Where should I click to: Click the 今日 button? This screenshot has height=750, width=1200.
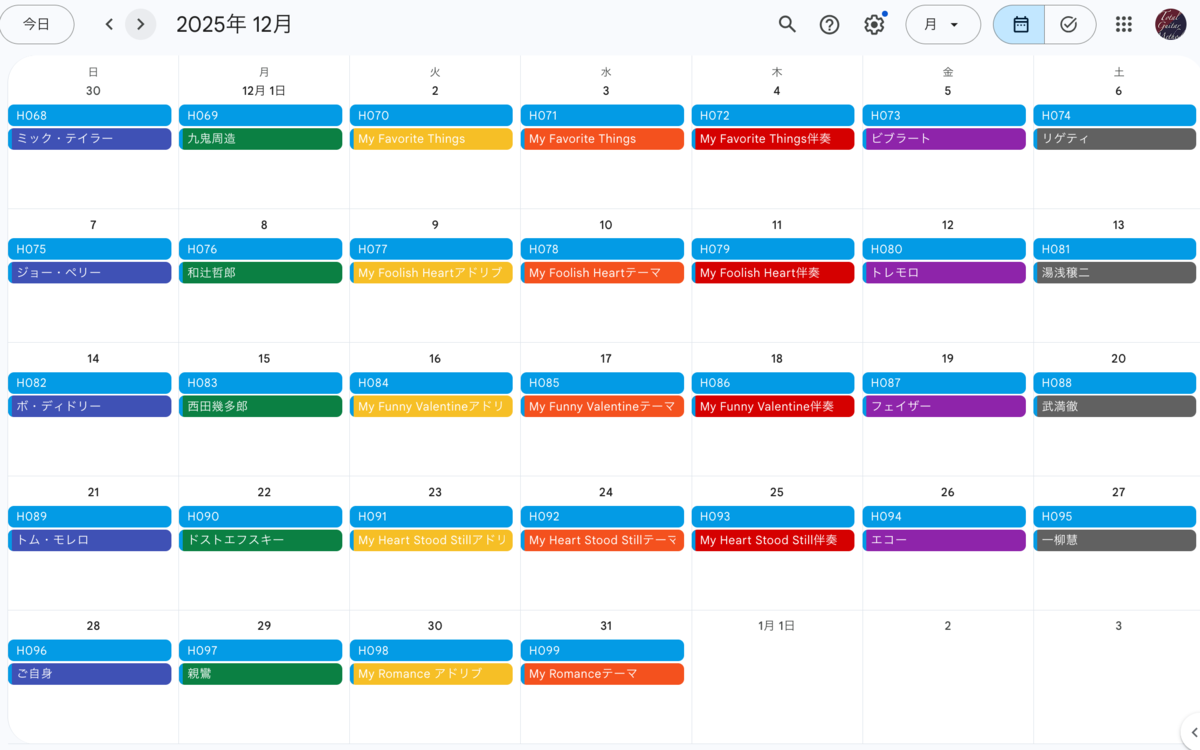pyautogui.click(x=37, y=25)
